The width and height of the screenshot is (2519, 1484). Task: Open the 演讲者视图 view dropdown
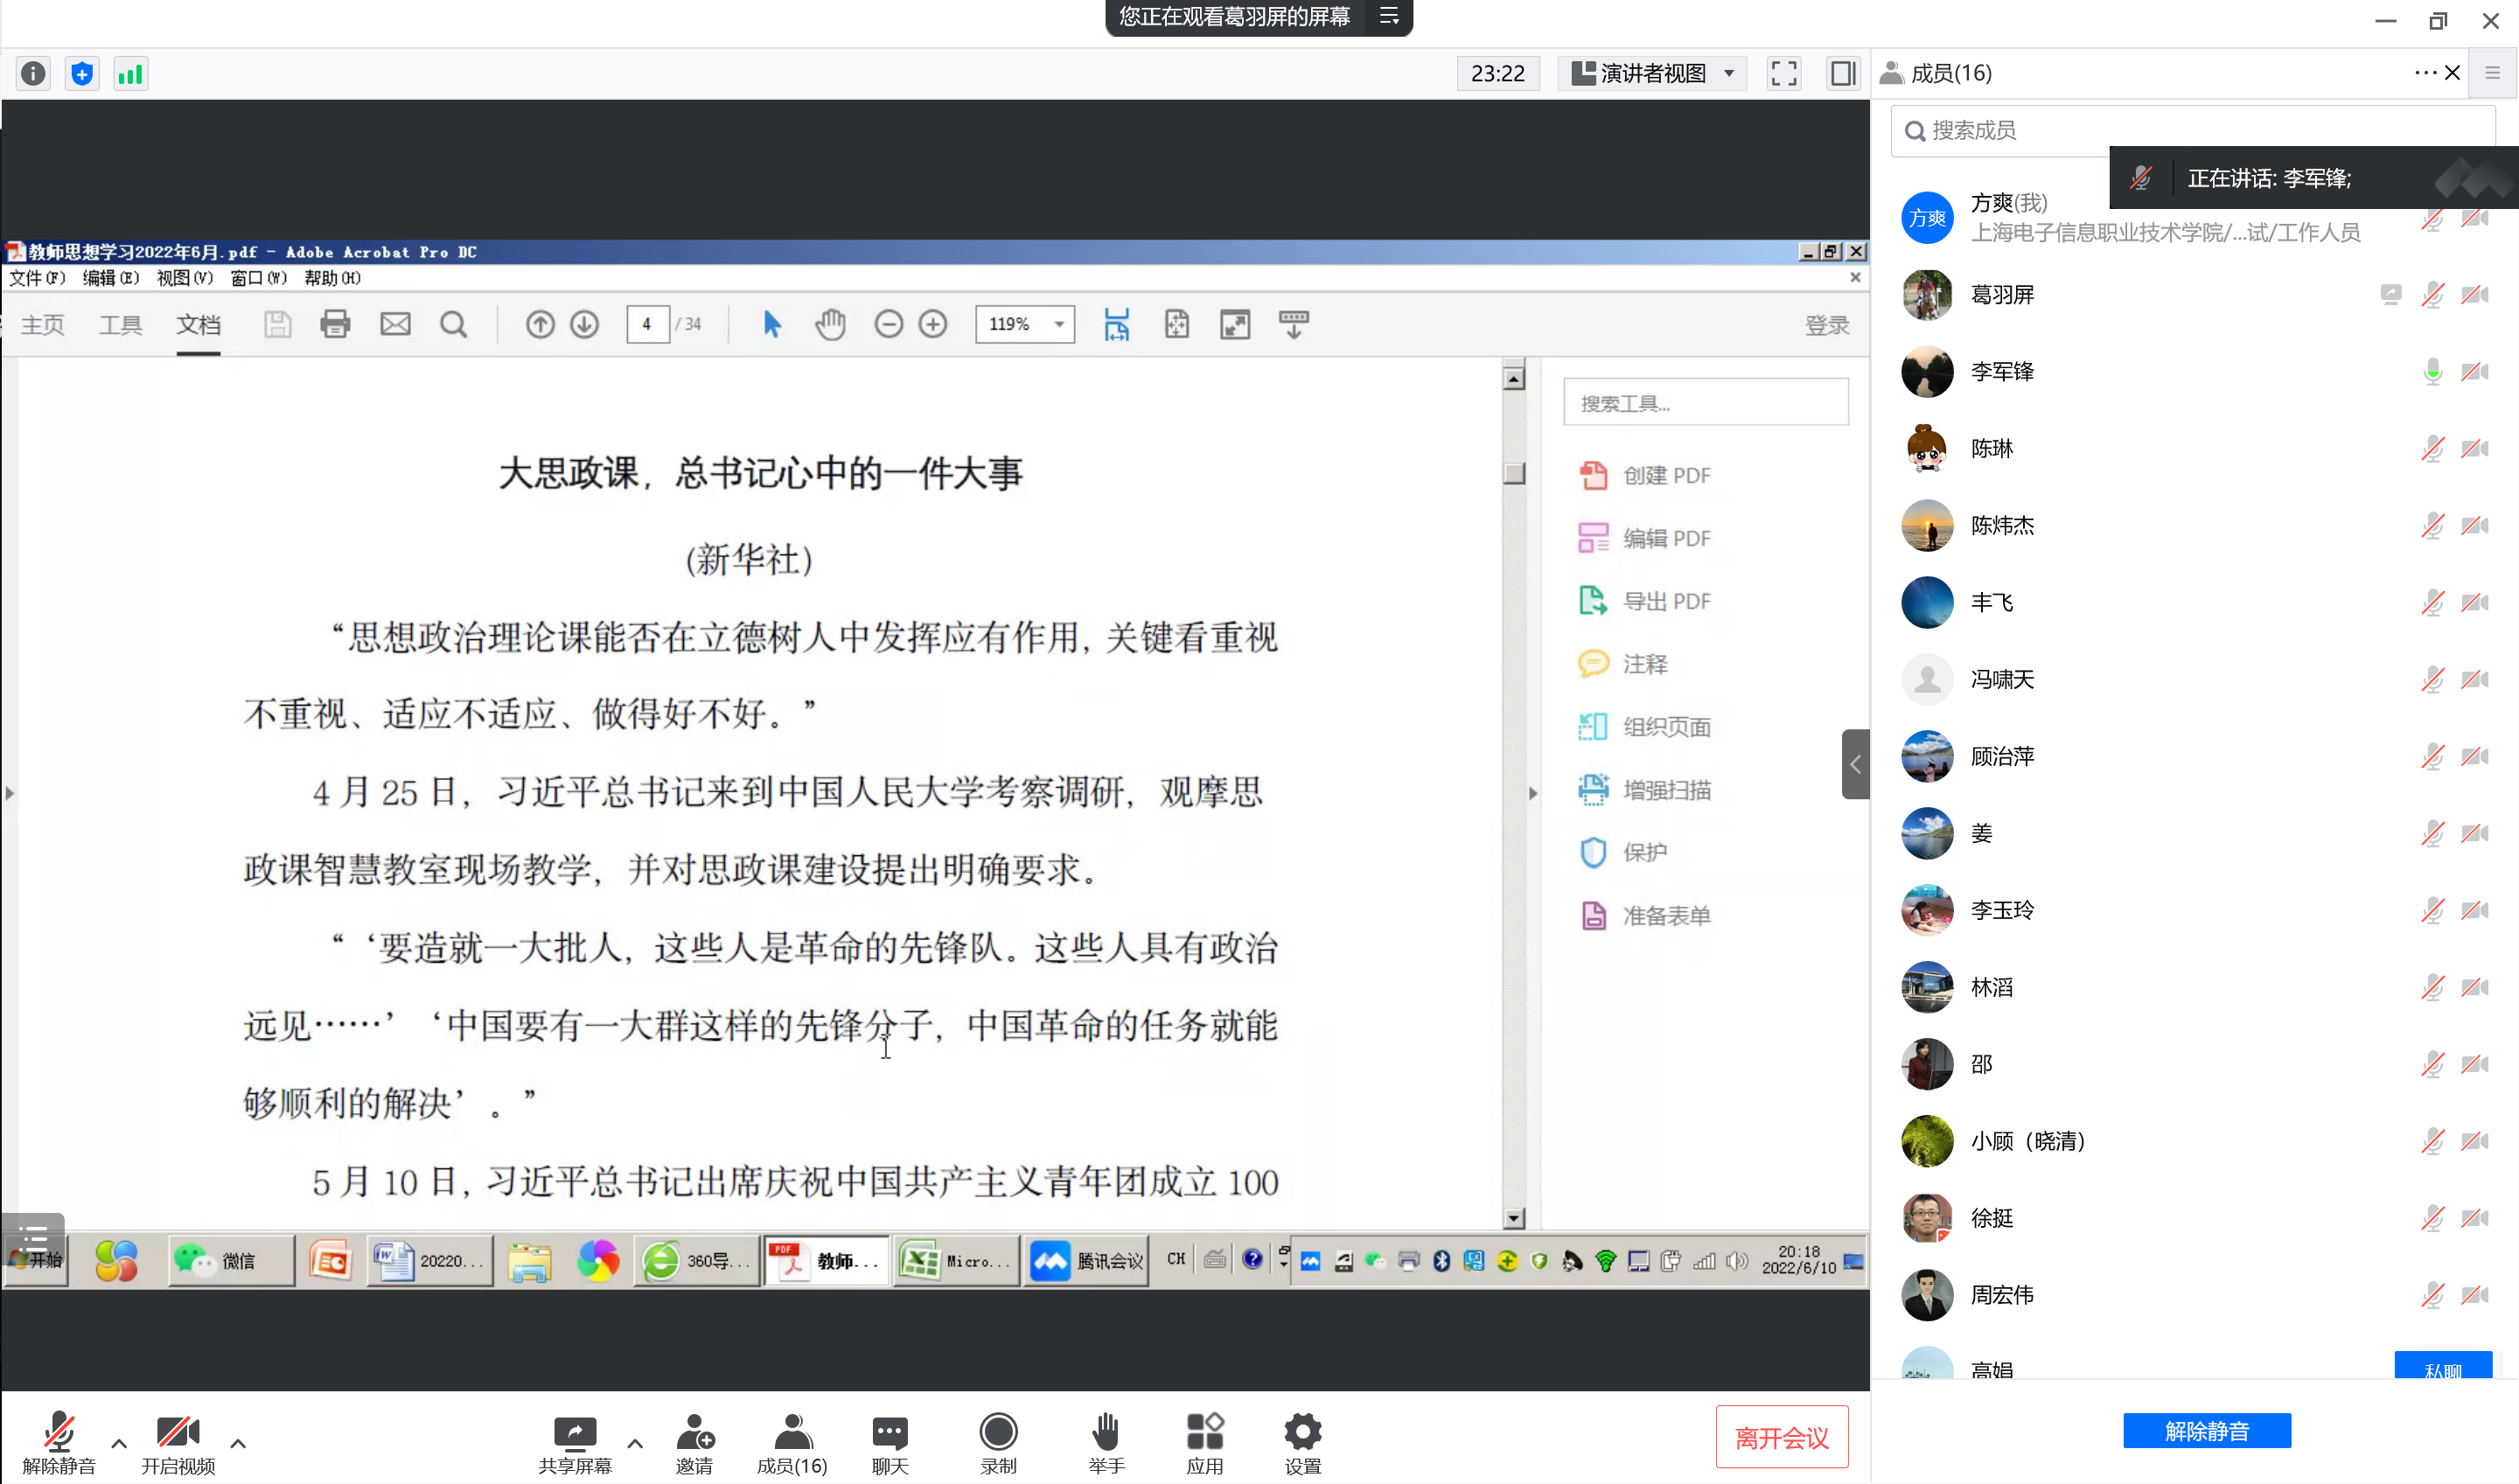pos(1652,74)
